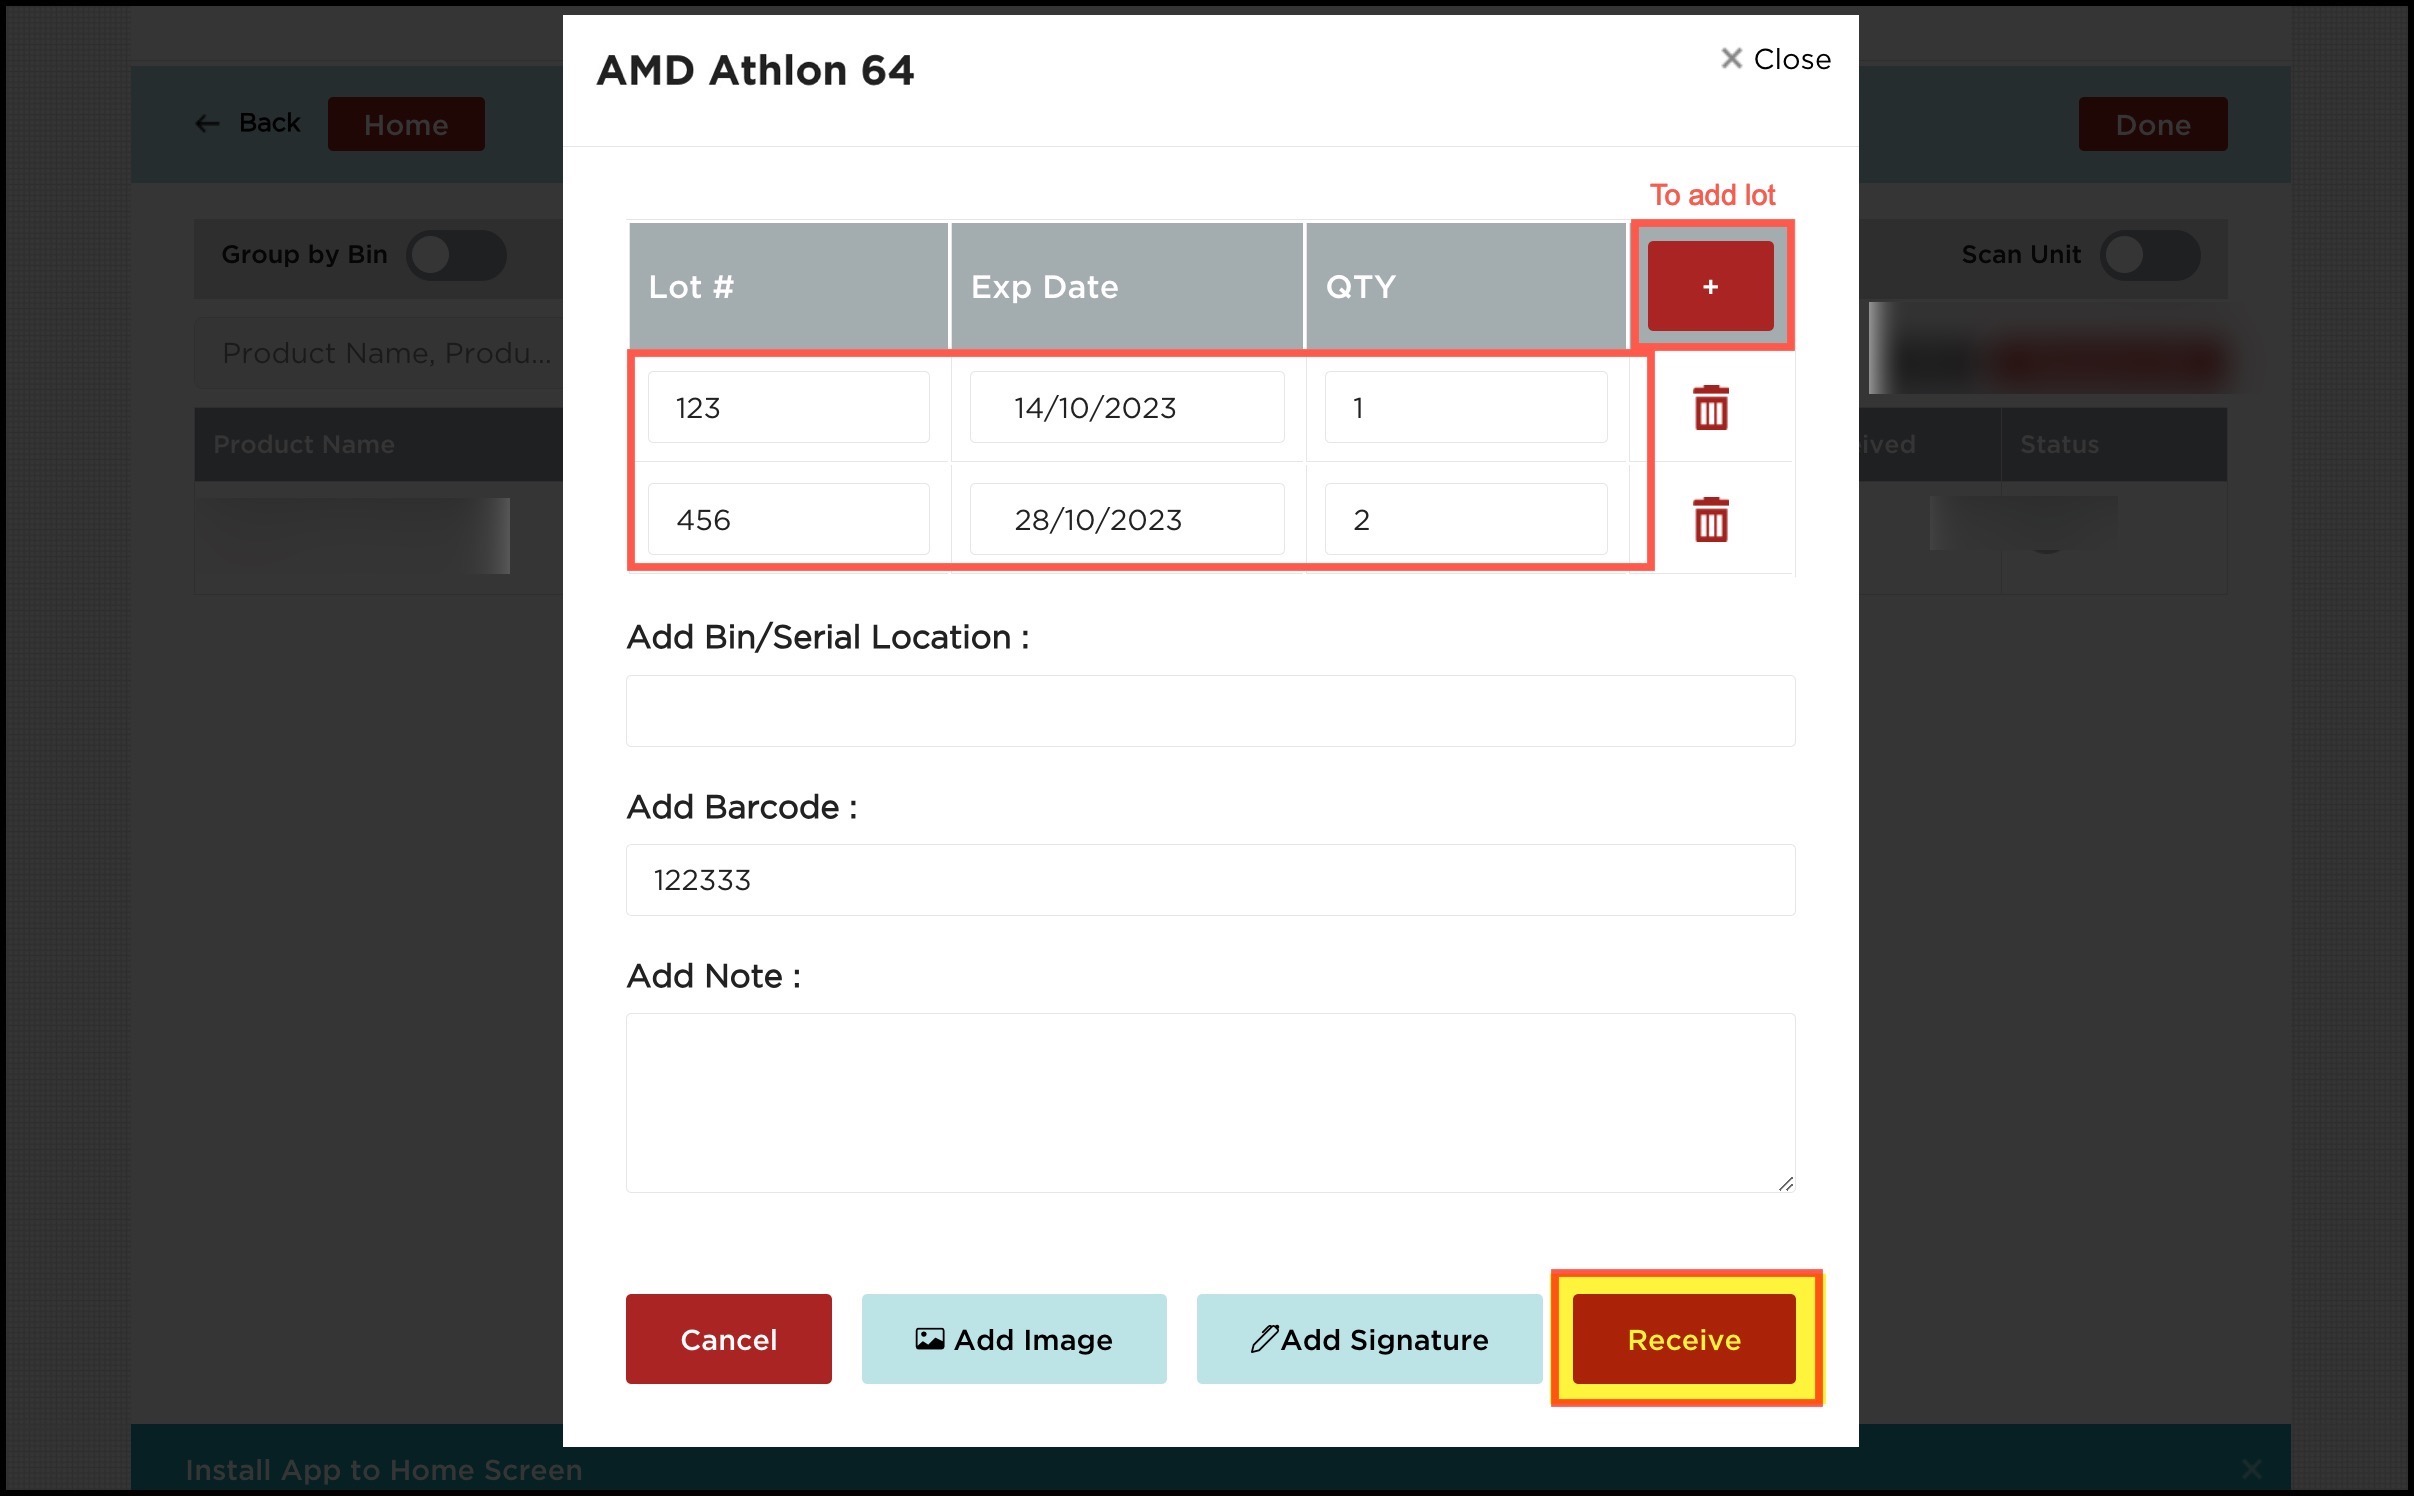Click the Add Image button
The width and height of the screenshot is (2423, 1496).
click(x=1013, y=1339)
